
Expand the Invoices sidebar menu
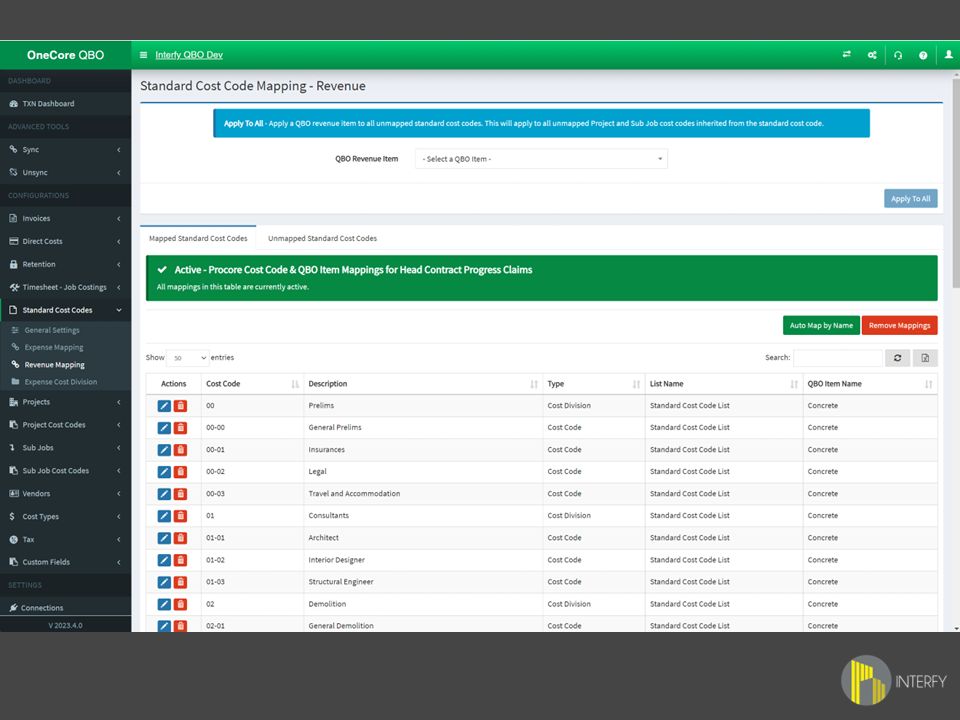65,218
